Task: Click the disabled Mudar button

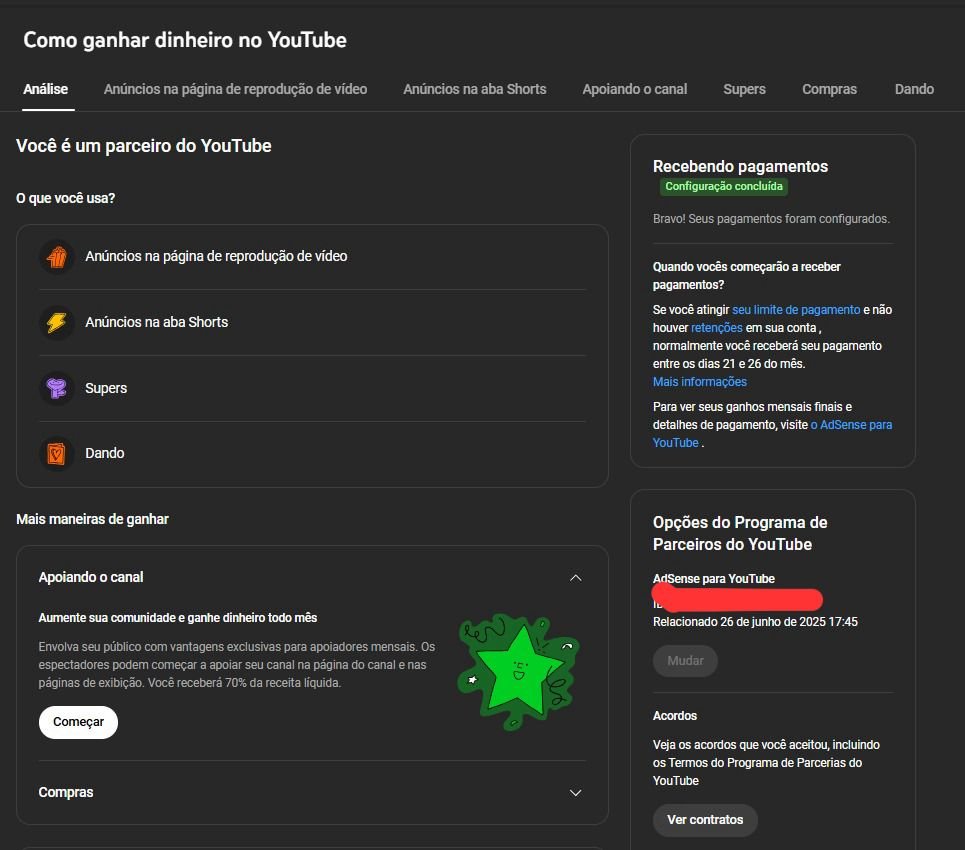Action: point(685,661)
